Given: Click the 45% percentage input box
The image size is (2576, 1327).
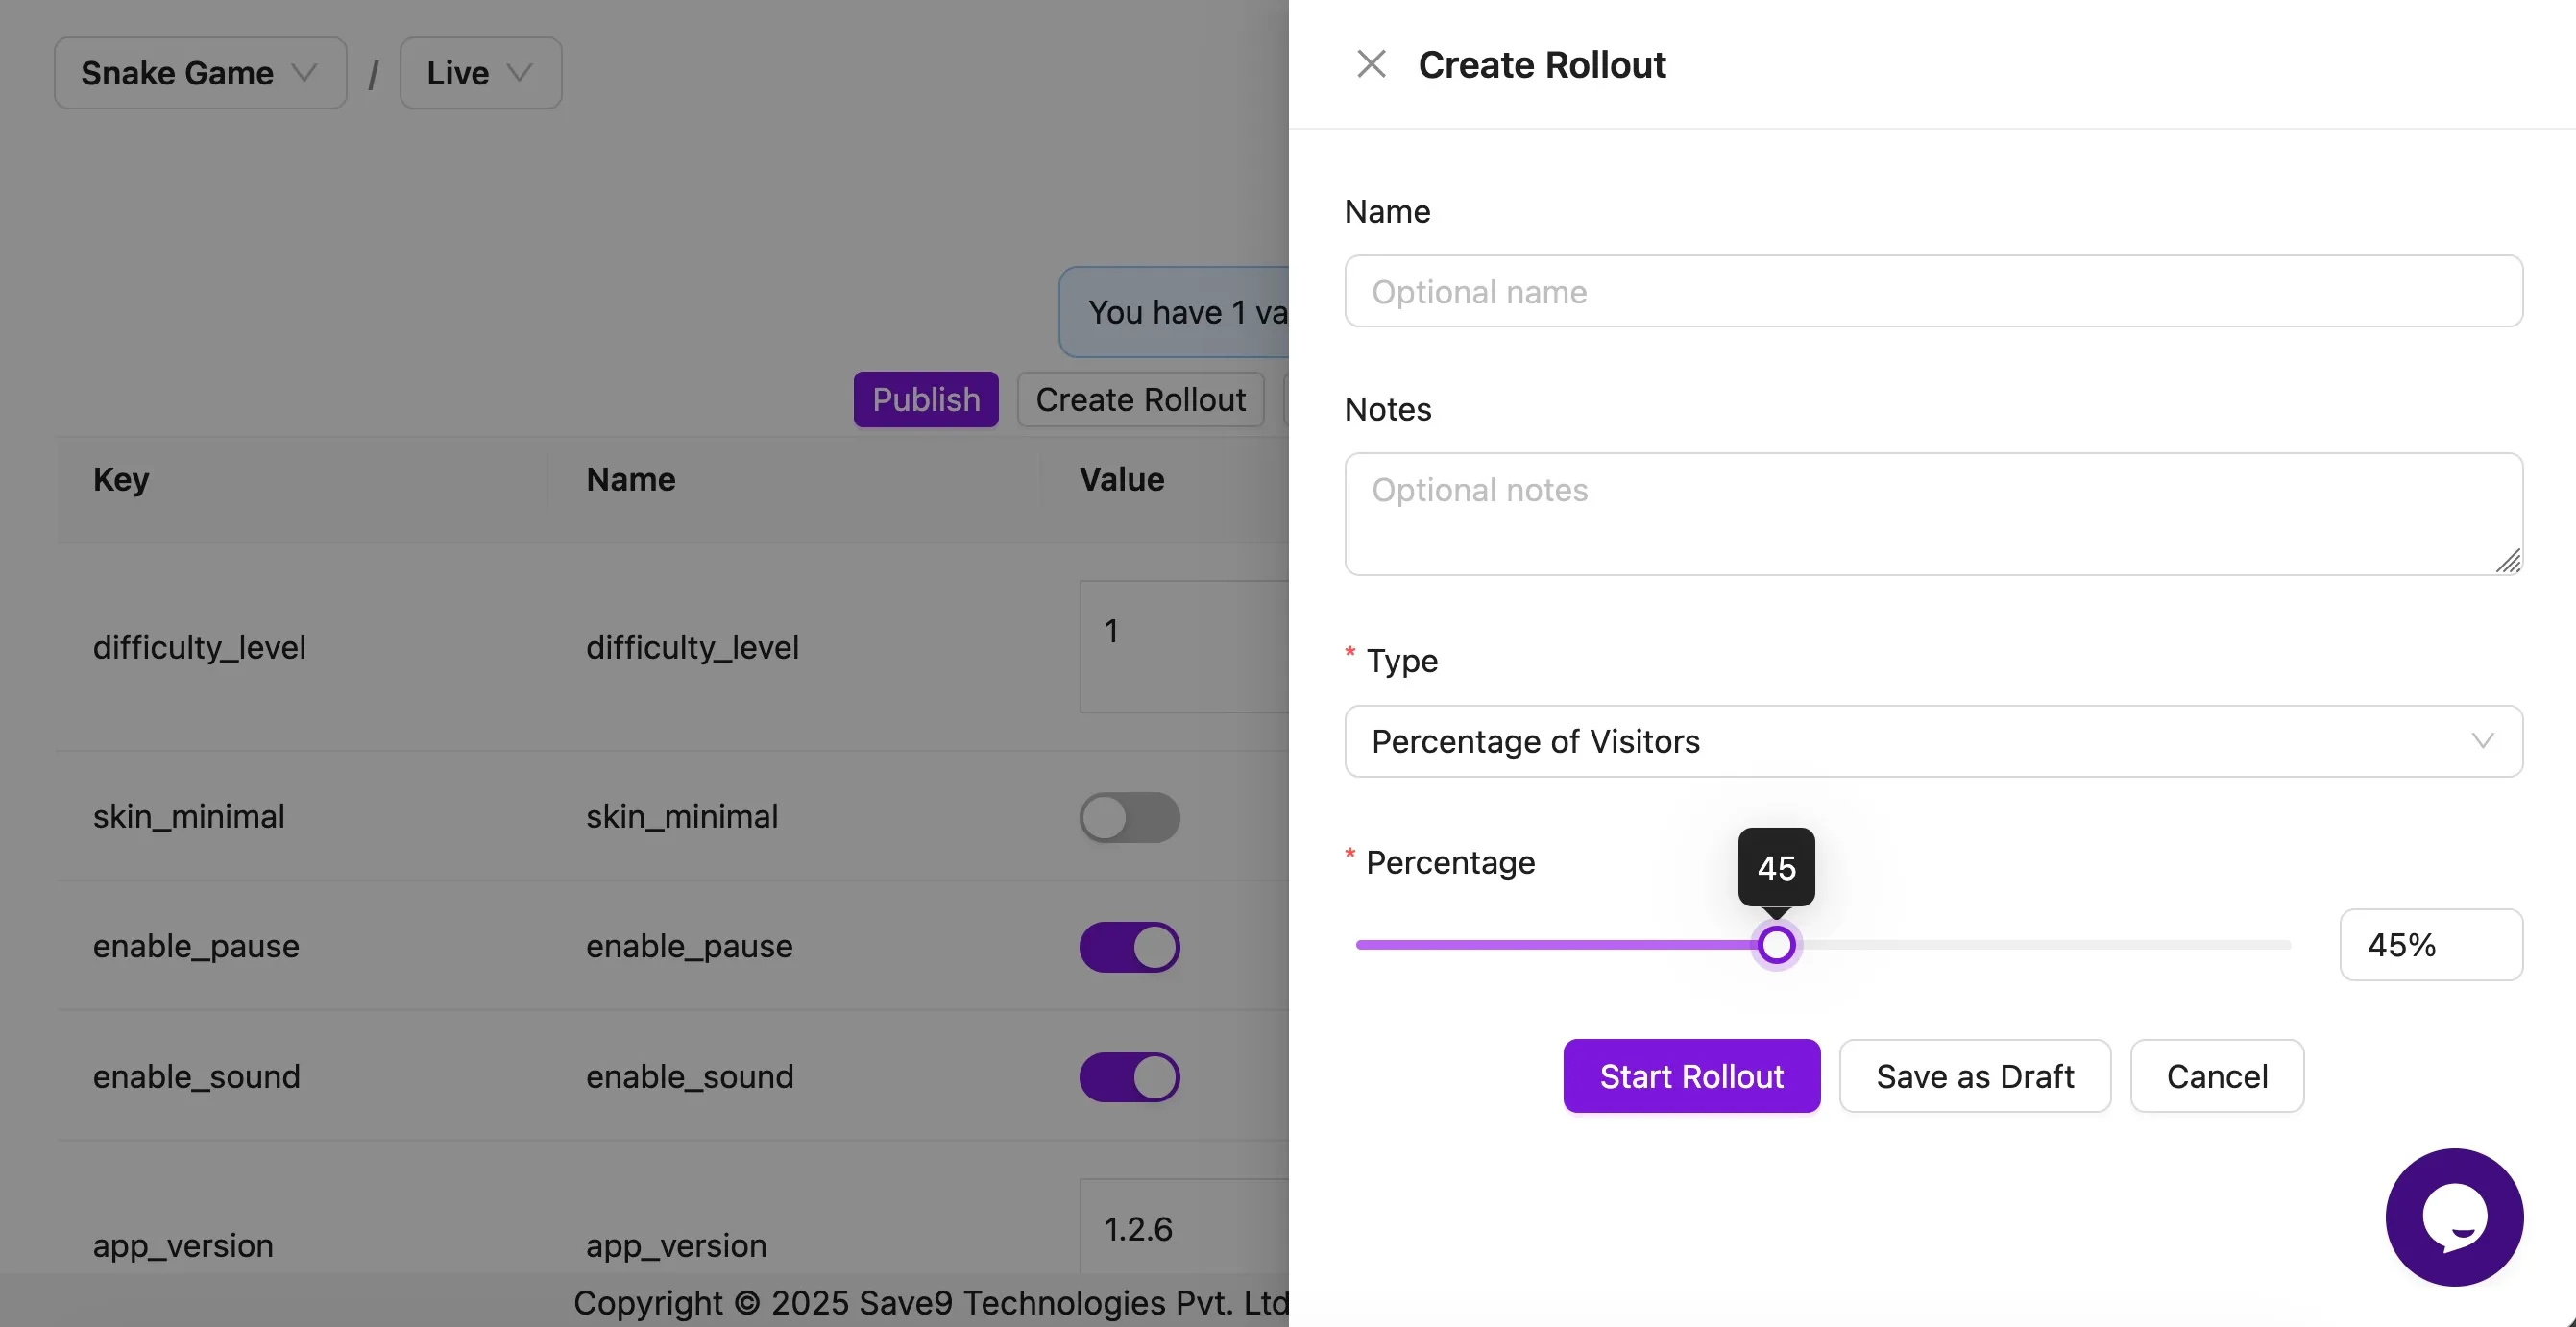Looking at the screenshot, I should click(2430, 944).
